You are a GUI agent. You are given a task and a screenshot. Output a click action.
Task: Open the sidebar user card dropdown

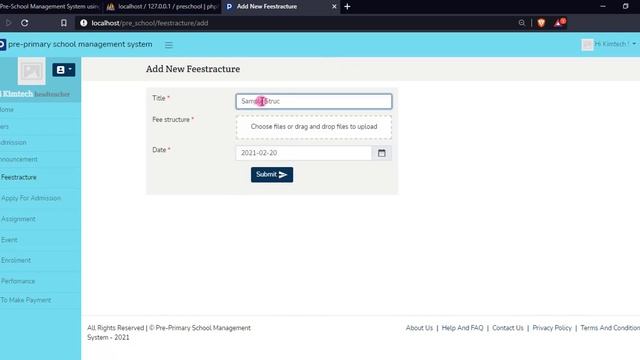pyautogui.click(x=64, y=70)
